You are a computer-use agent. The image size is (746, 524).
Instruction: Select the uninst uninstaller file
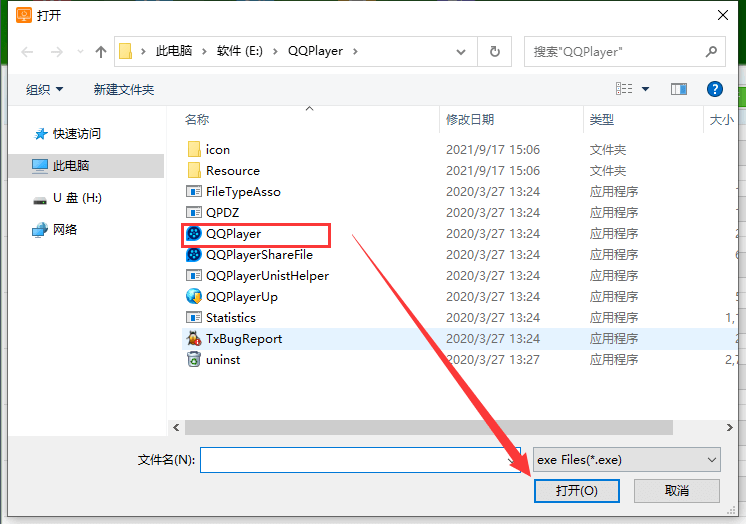tap(223, 359)
